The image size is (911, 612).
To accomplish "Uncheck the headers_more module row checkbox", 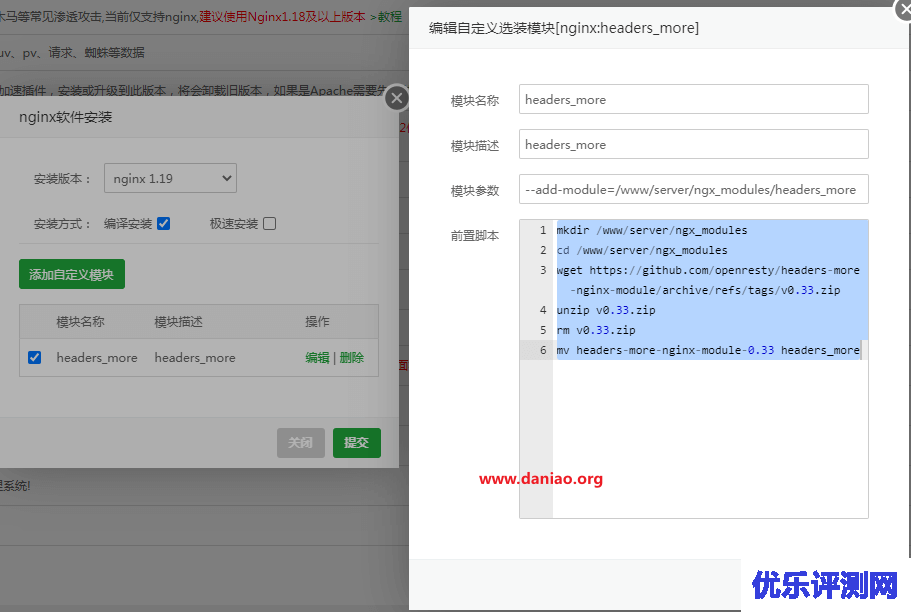I will pos(35,357).
